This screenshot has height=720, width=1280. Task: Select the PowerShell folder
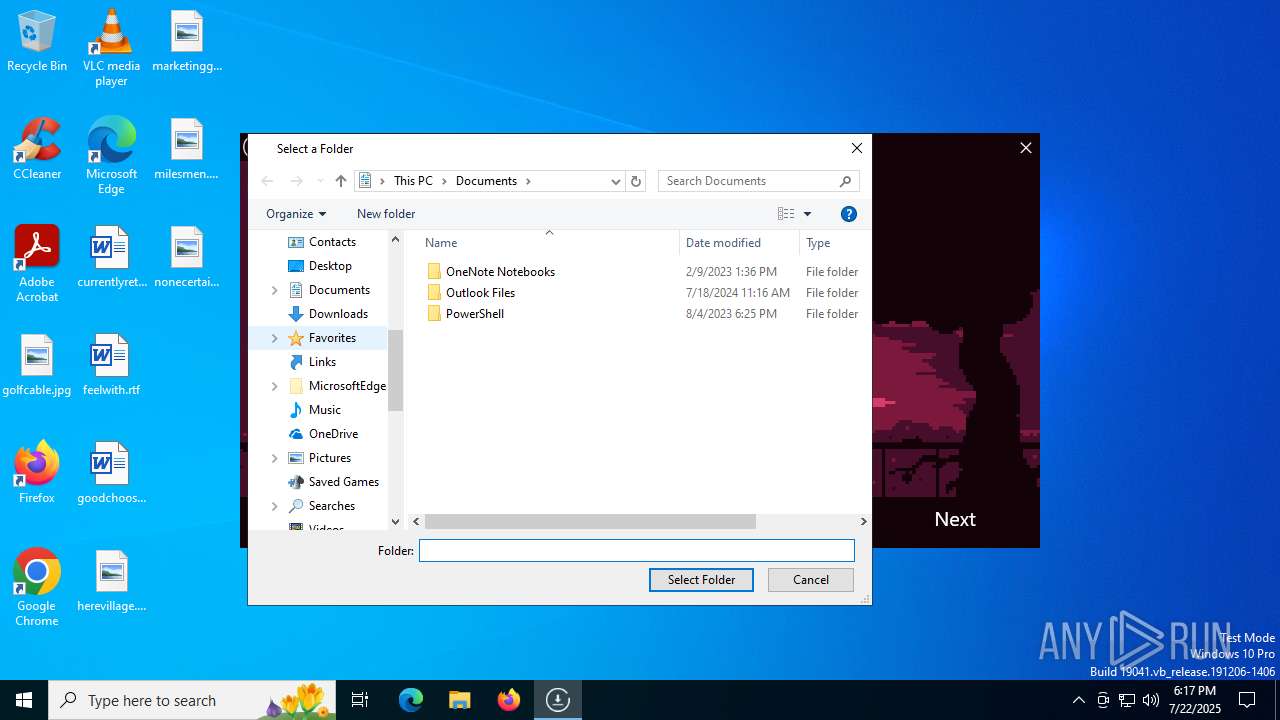(474, 314)
